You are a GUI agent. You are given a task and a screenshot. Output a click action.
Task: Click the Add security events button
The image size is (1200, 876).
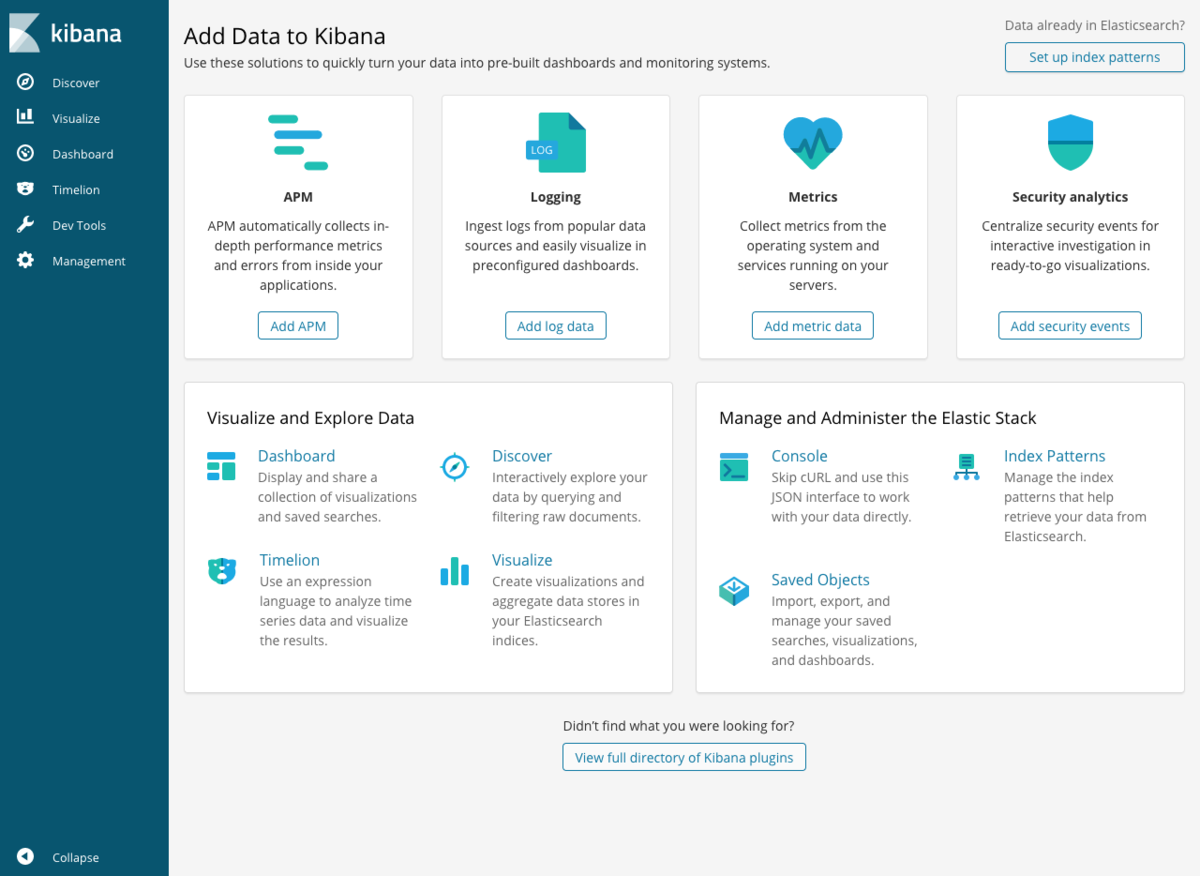click(1070, 326)
